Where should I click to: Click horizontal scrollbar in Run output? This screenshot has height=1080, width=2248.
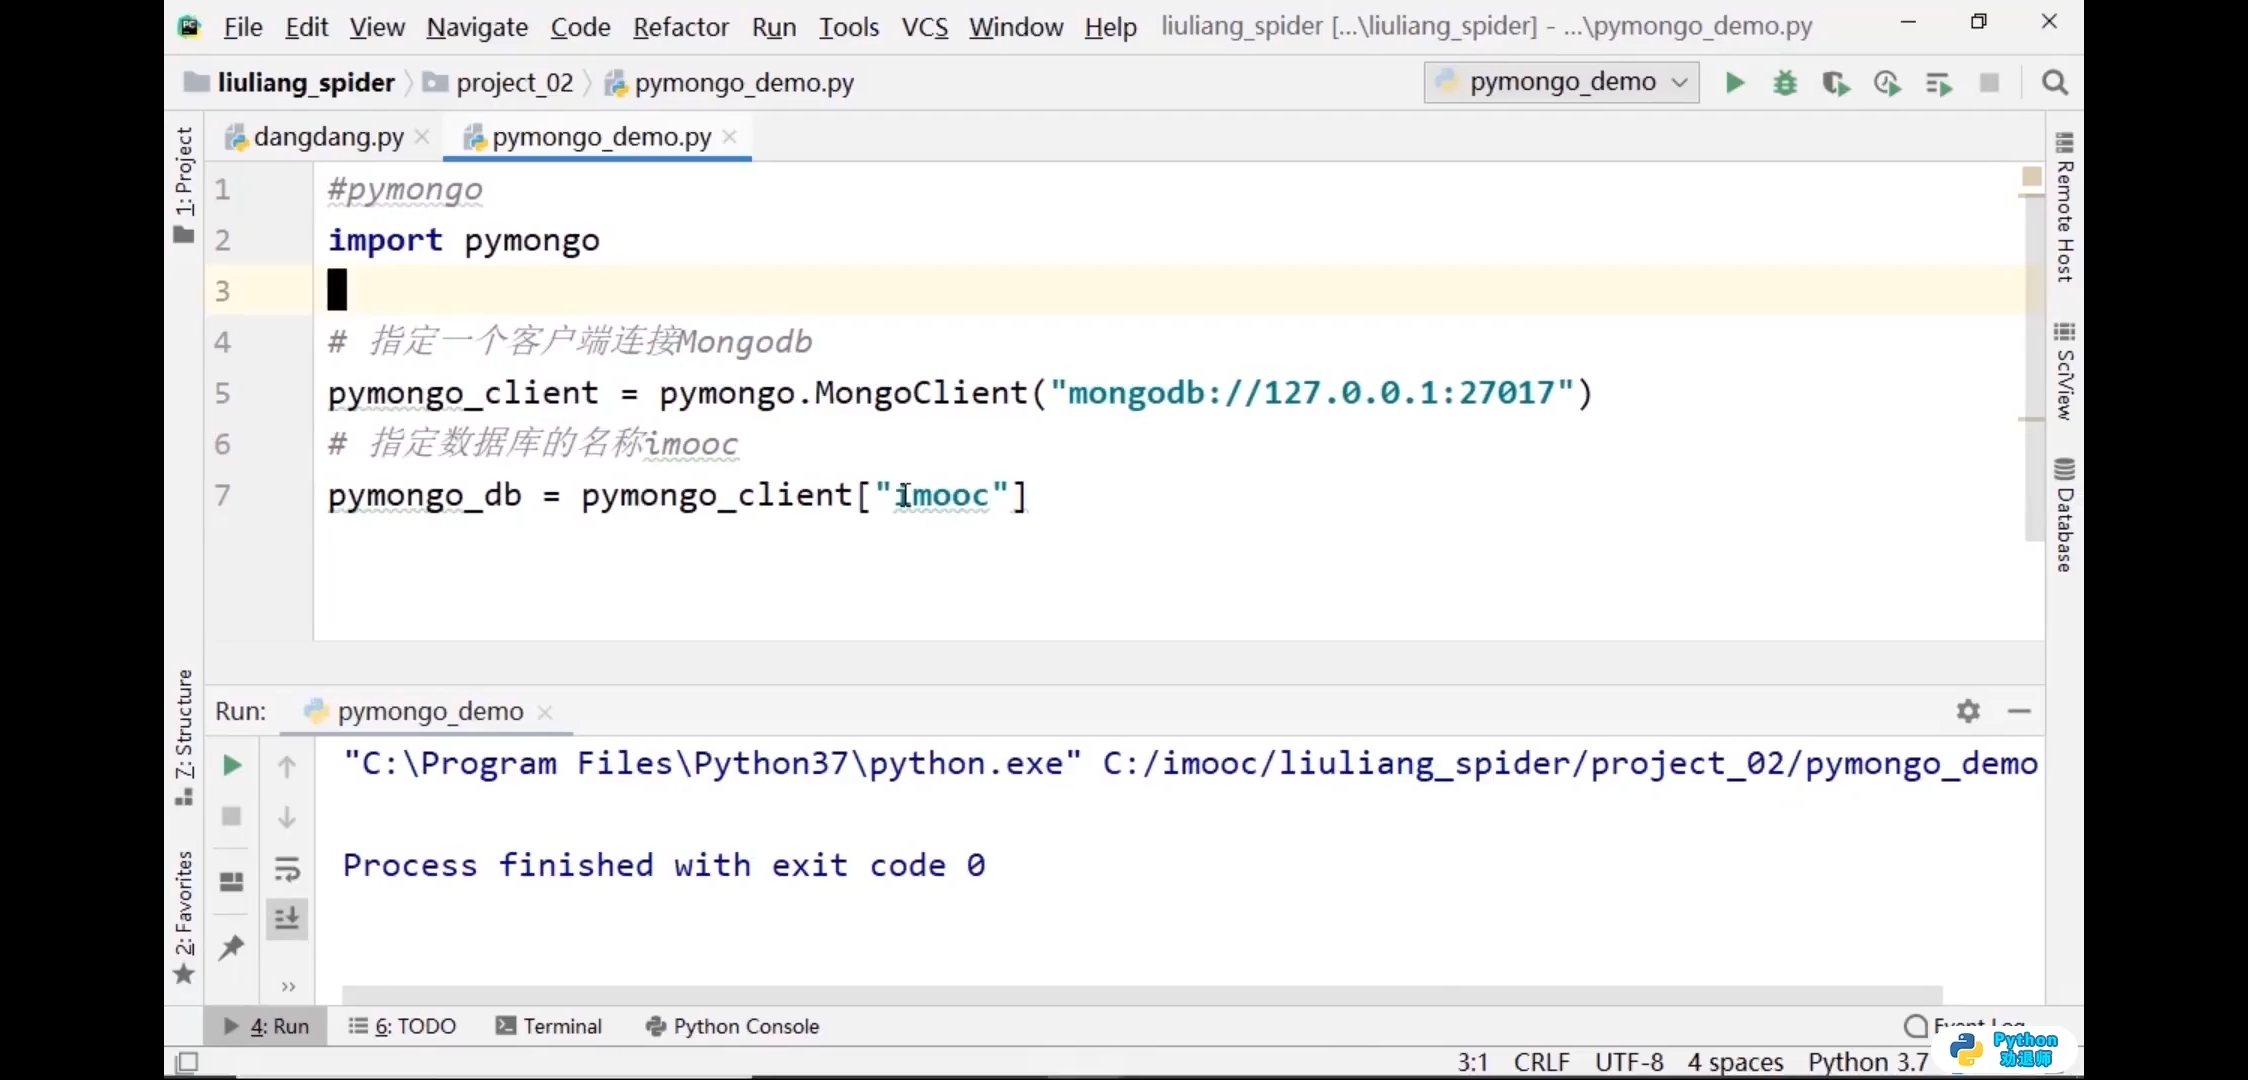coord(1140,994)
